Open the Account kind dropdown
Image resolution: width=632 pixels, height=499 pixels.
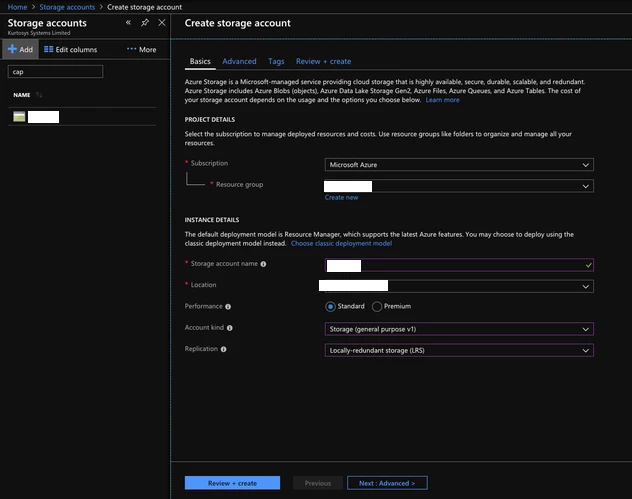pos(459,329)
